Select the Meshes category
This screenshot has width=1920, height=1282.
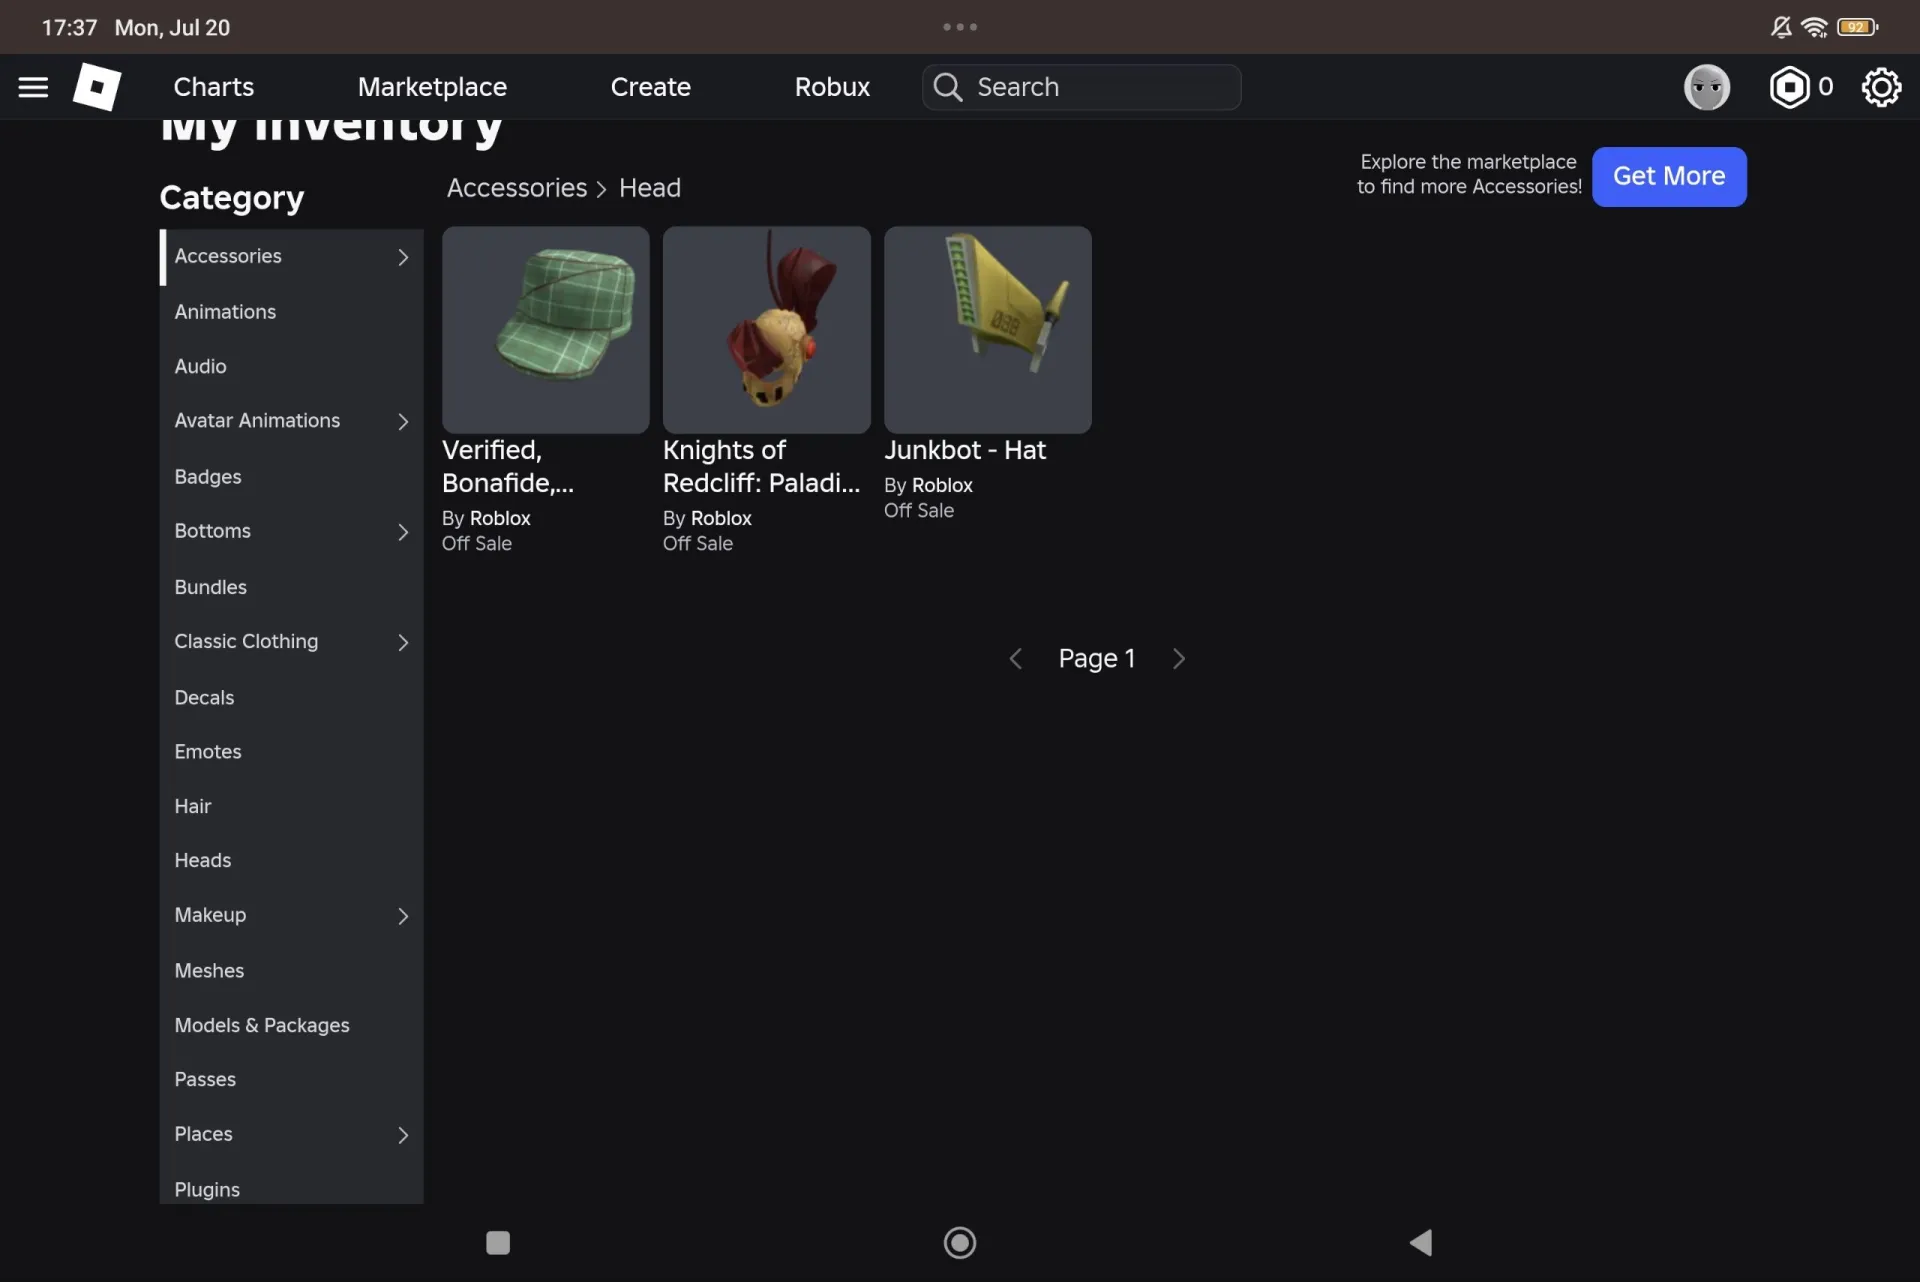(x=291, y=970)
